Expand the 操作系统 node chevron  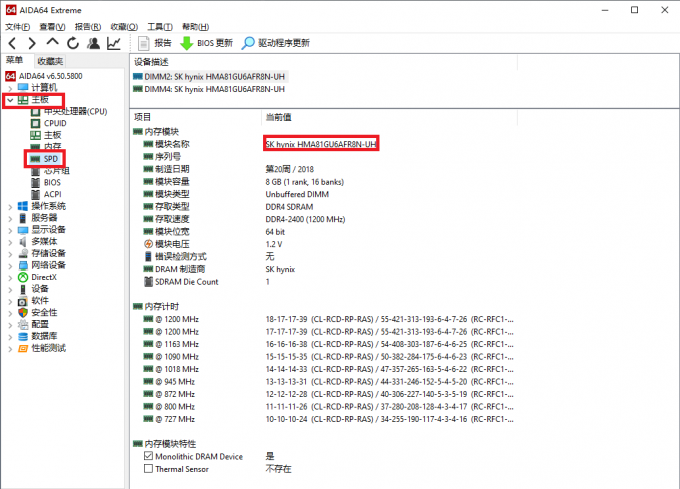[x=10, y=206]
